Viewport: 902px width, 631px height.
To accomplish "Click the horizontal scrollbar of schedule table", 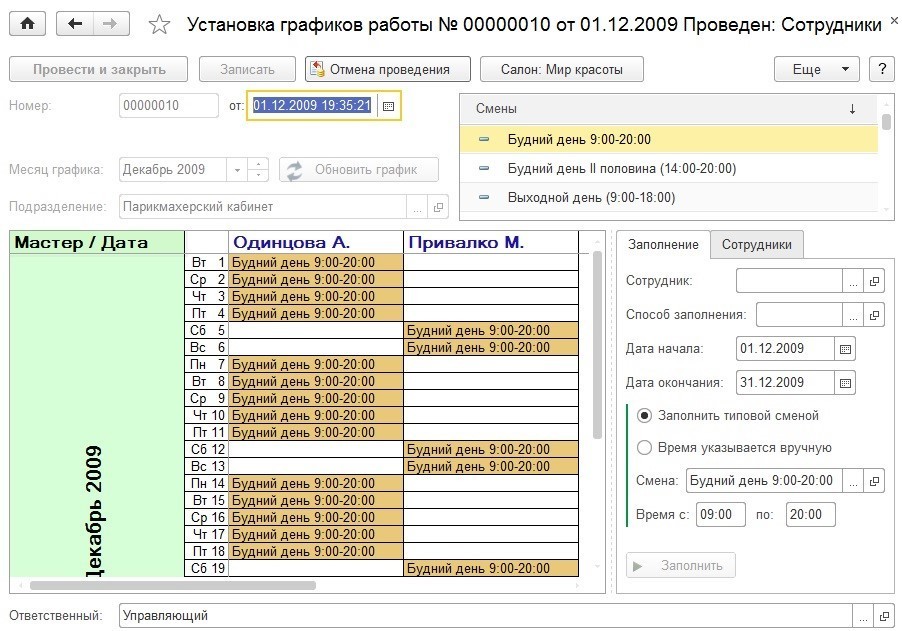I will [x=173, y=586].
